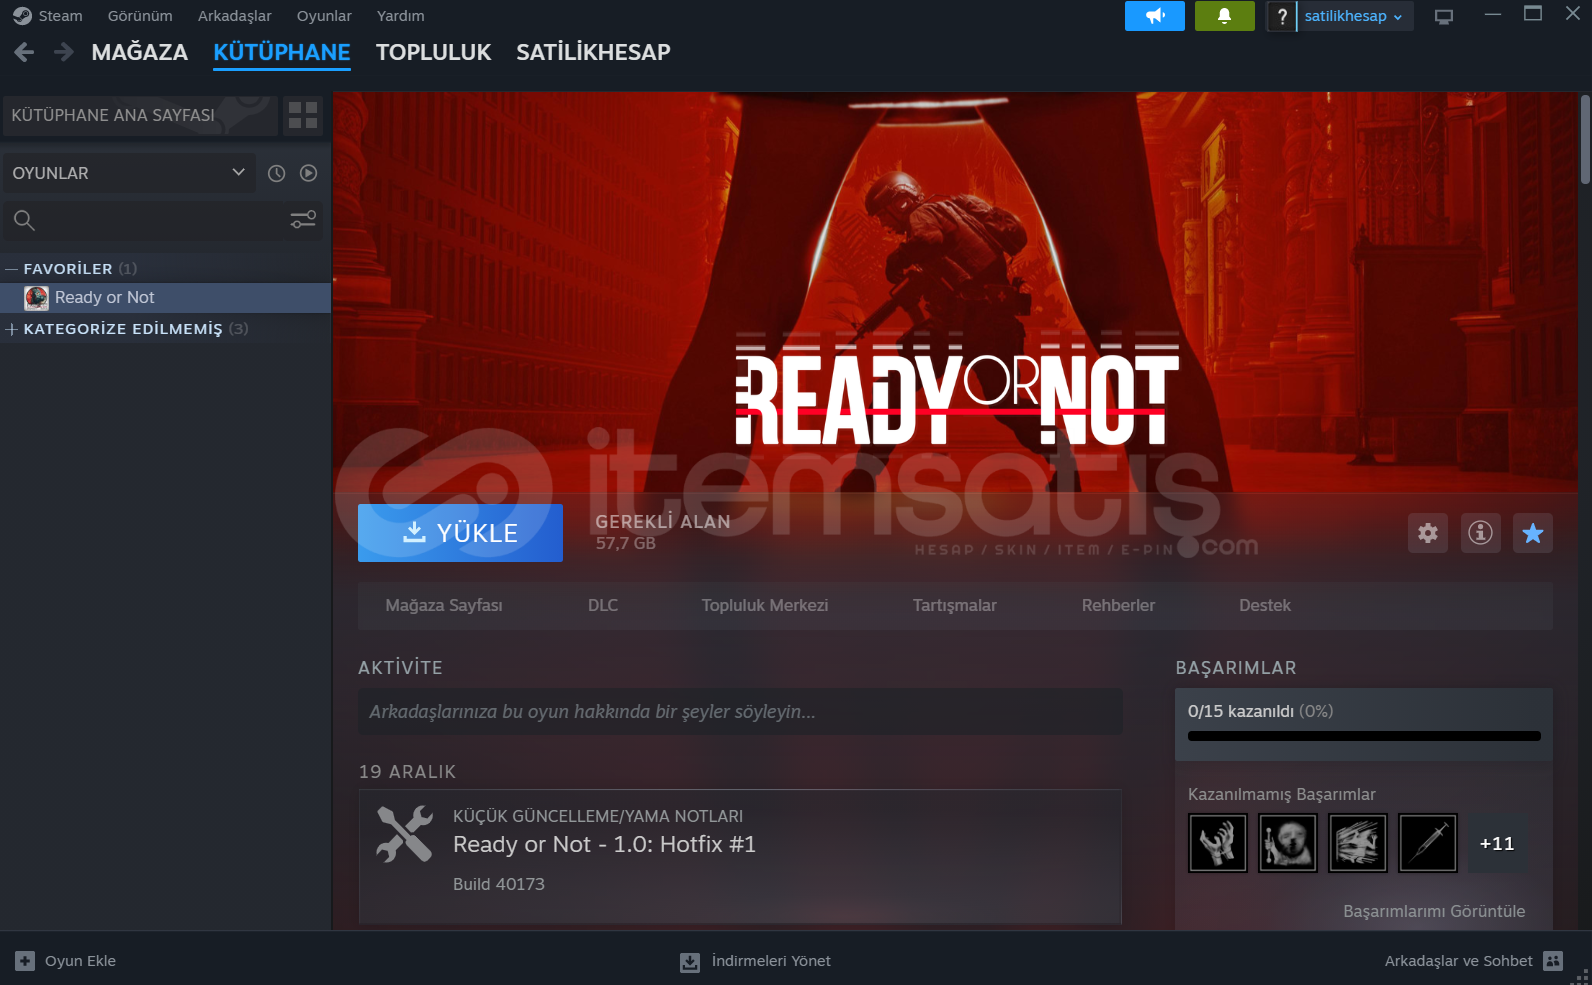Viewport: 1592px width, 985px height.
Task: Select Ready or Not in favorites list
Action: [165, 298]
